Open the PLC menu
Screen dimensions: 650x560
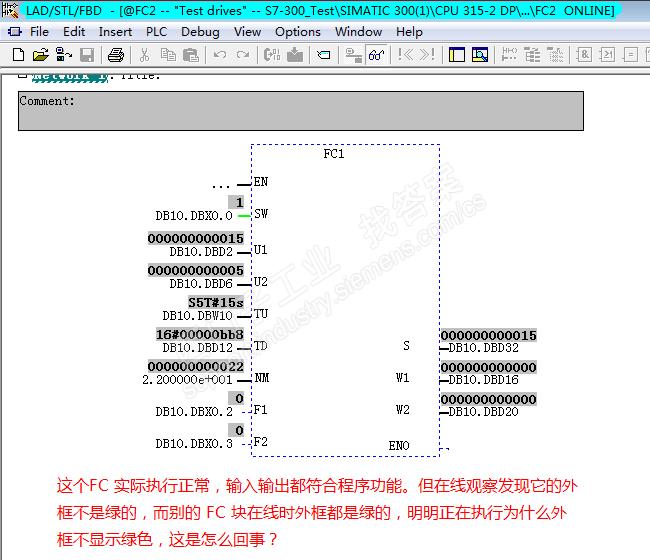tap(156, 32)
